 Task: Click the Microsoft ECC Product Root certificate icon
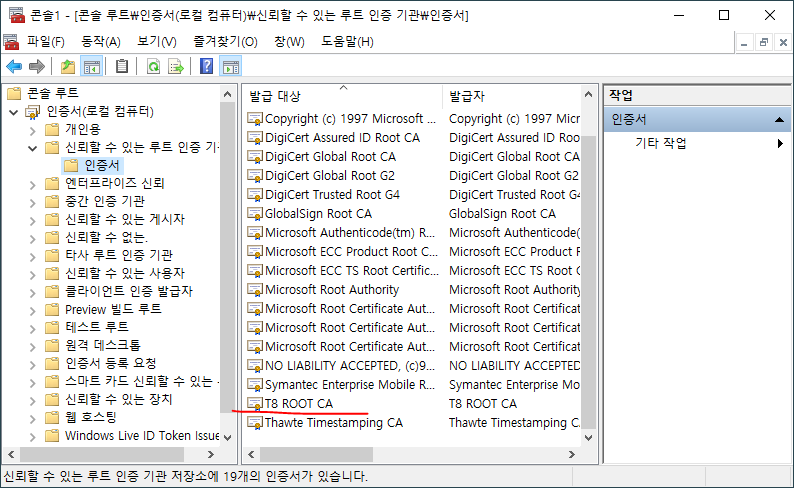[255, 252]
